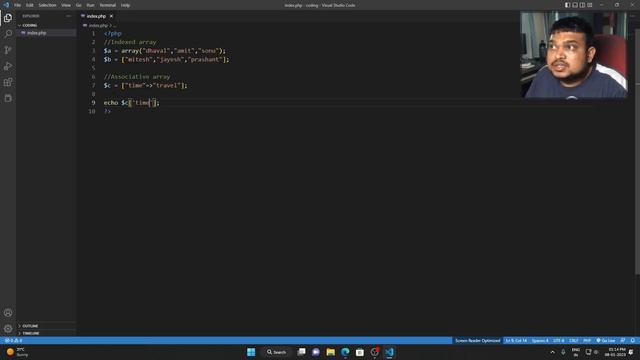Open the Source Control view
640x360 pixels.
pos(8,50)
